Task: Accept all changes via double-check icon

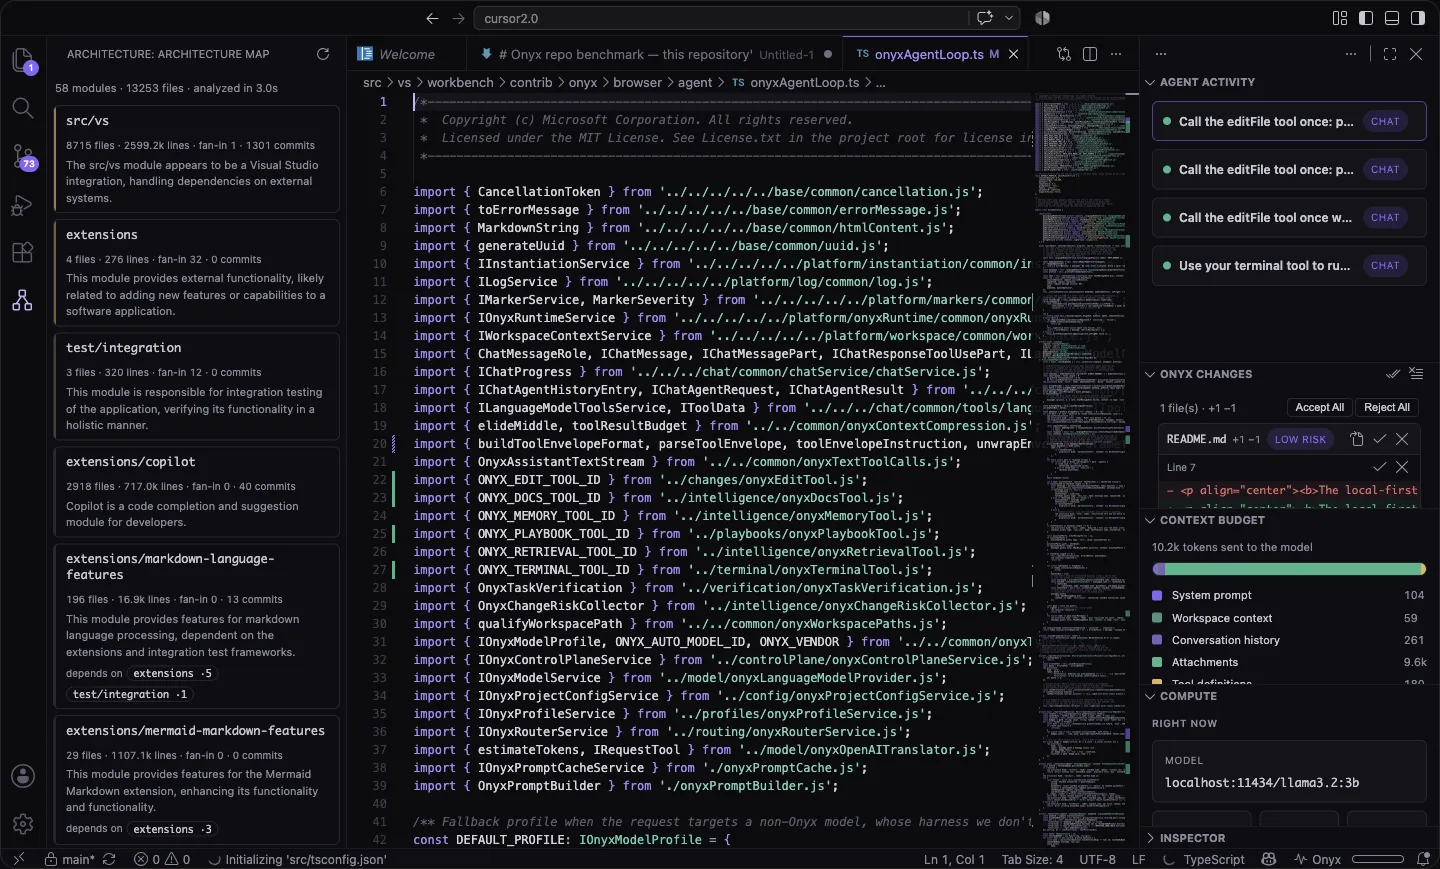Action: point(1393,374)
